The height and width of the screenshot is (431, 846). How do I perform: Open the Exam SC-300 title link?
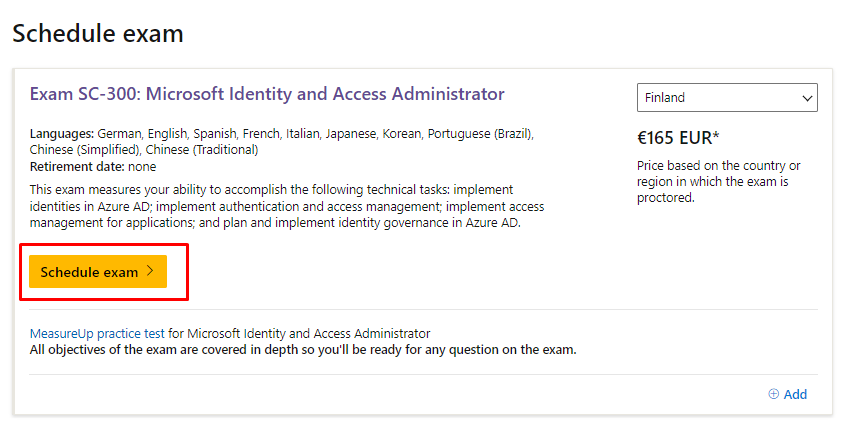pyautogui.click(x=267, y=94)
